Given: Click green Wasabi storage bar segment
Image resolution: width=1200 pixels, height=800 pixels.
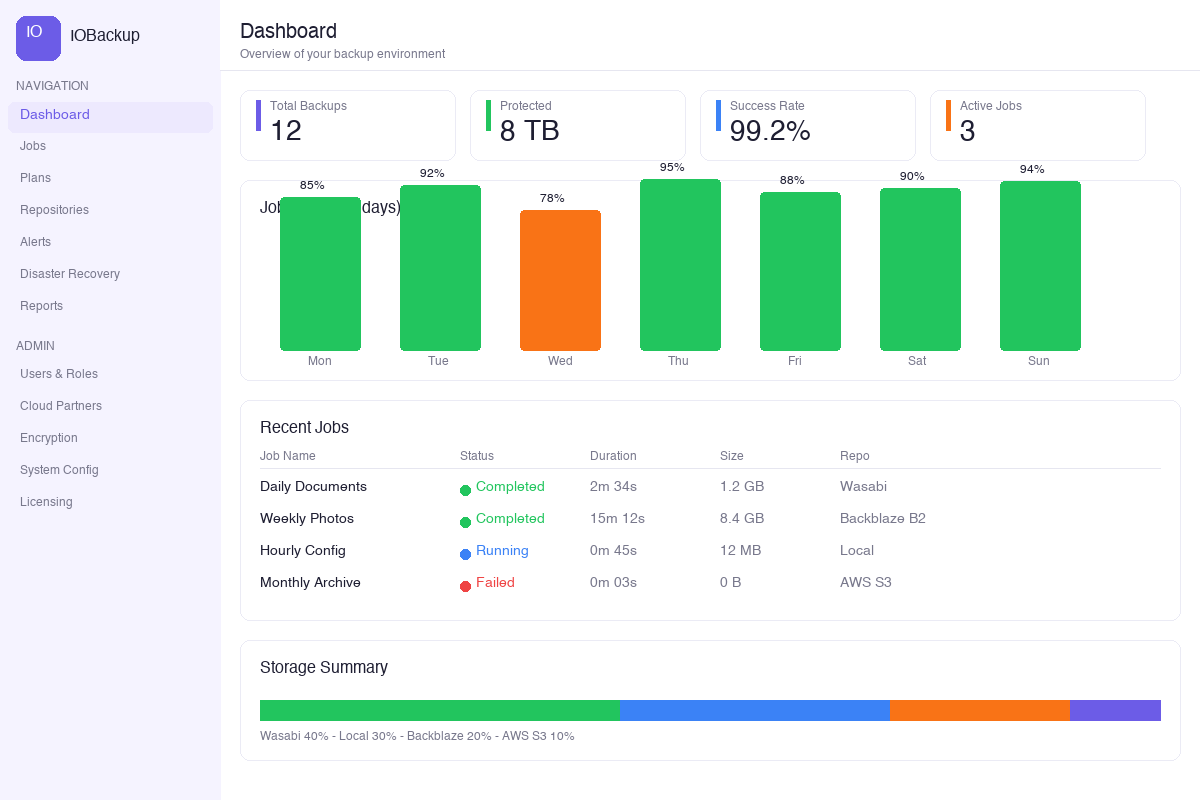Looking at the screenshot, I should click(x=440, y=710).
